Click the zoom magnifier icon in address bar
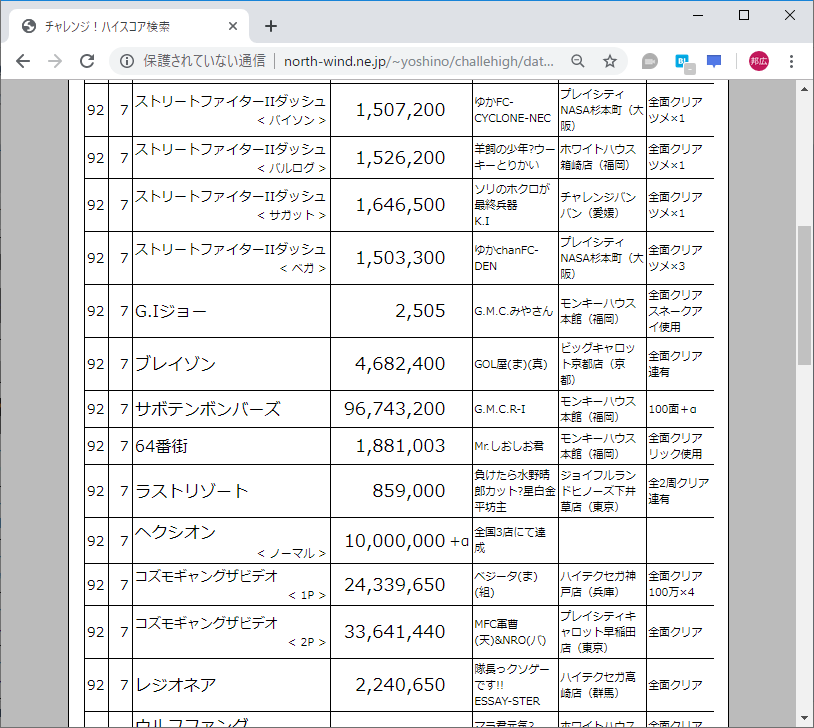 point(578,61)
